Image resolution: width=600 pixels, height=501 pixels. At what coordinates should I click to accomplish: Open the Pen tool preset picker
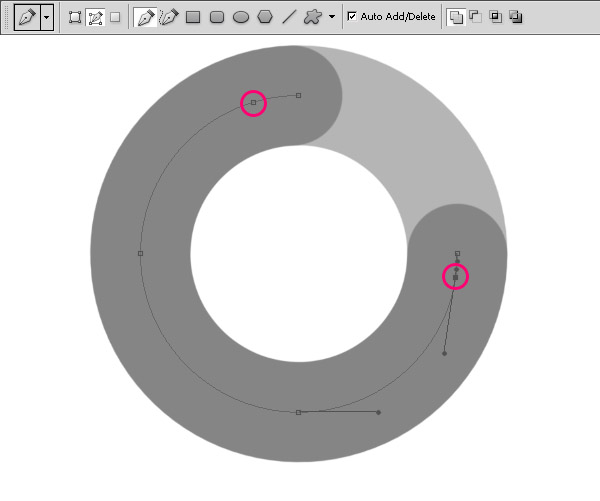click(x=27, y=17)
